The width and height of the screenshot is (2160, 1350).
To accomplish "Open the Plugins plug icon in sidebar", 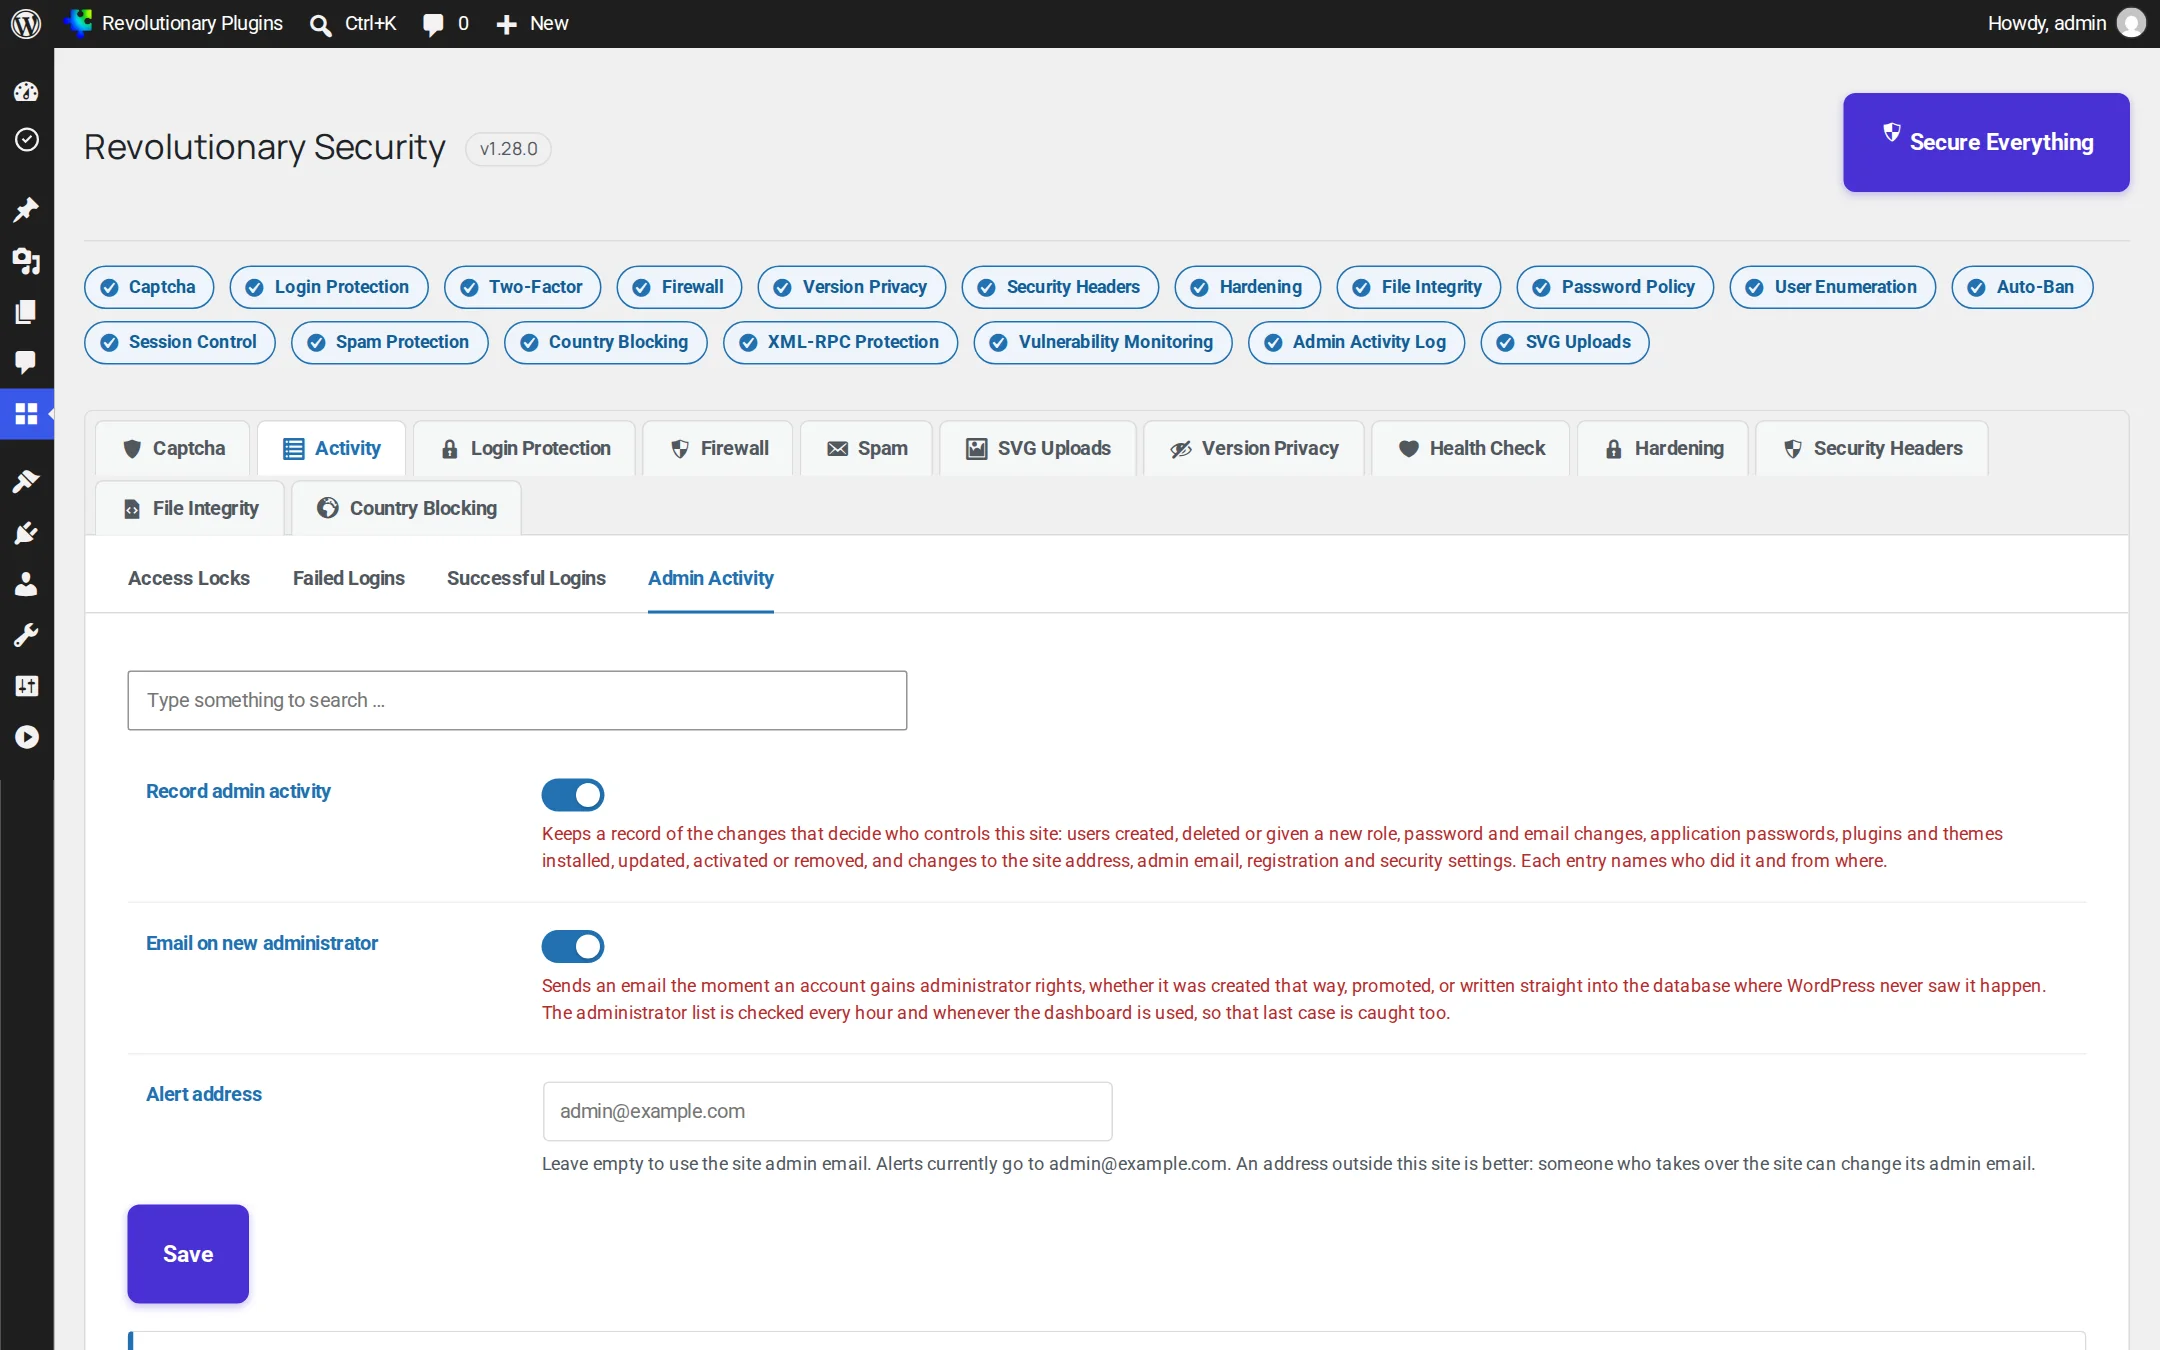I will click(x=26, y=533).
